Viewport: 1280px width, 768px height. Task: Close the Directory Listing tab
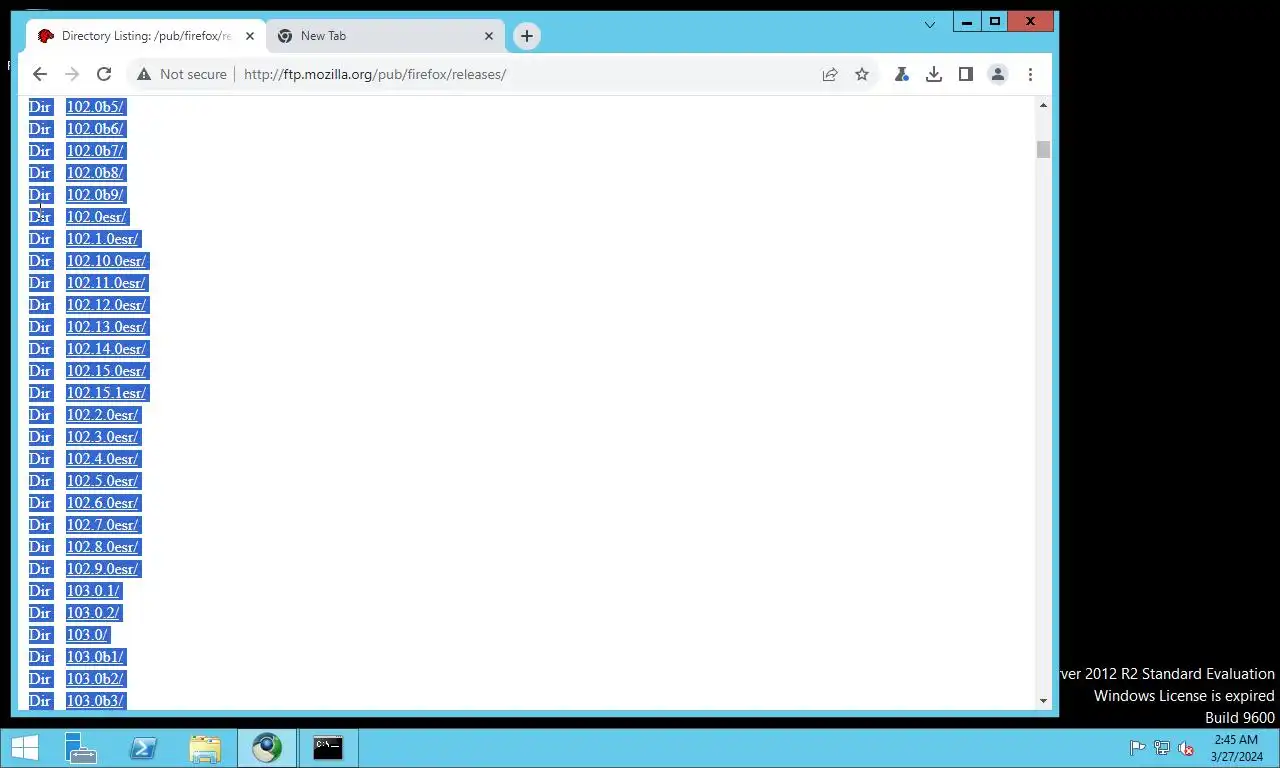click(250, 36)
